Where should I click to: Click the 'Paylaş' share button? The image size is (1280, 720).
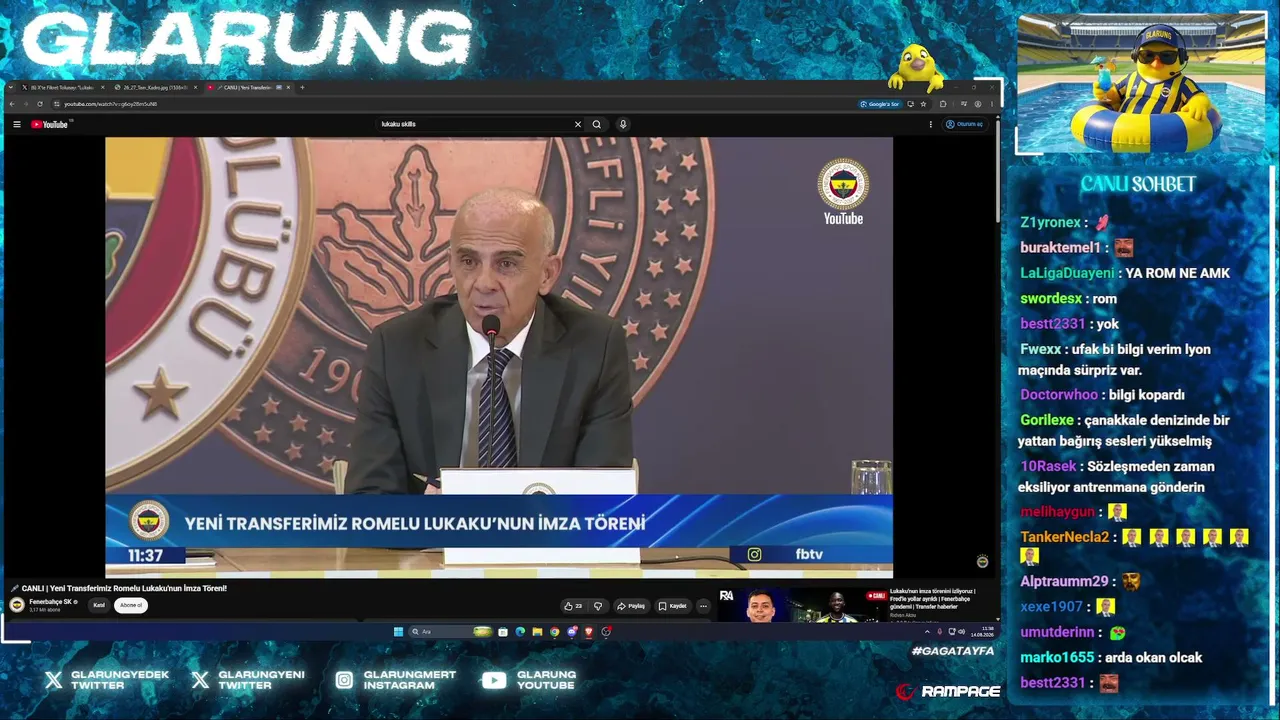(x=631, y=606)
